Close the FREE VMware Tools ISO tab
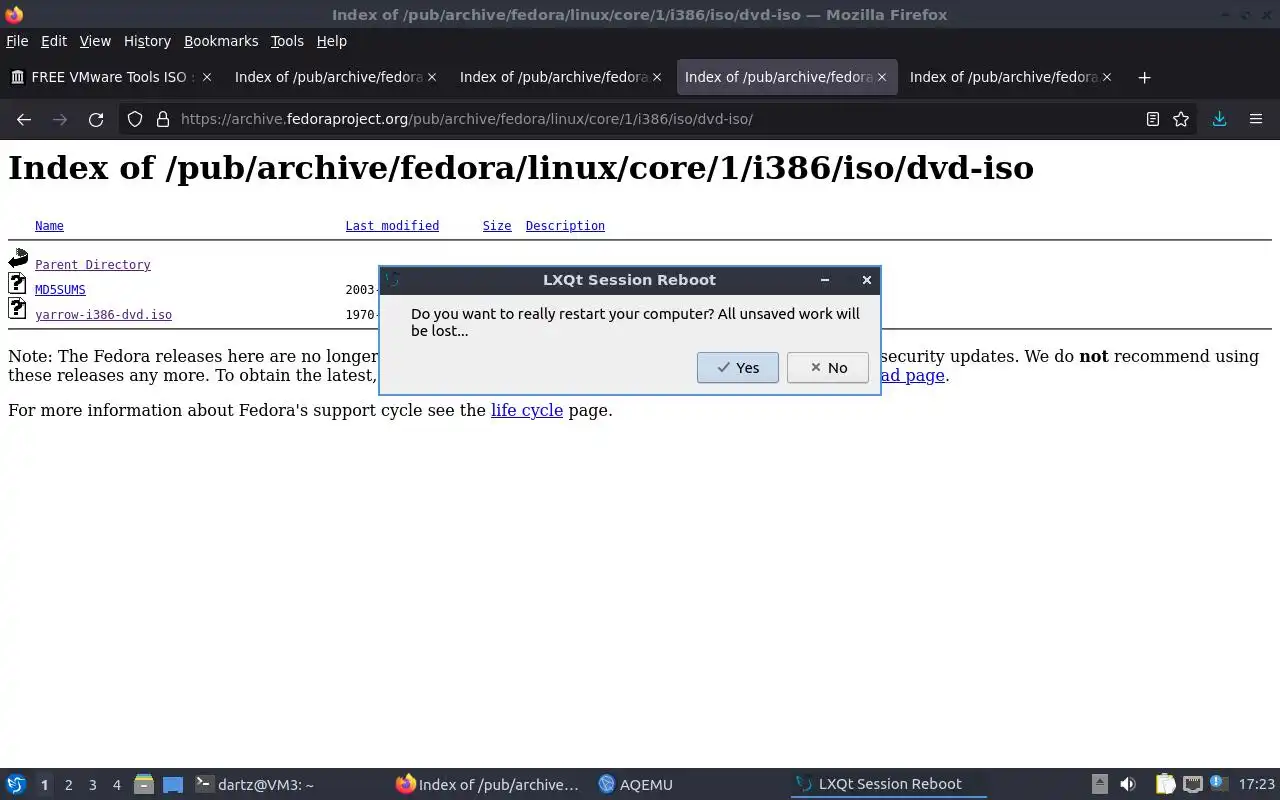Screen dimensions: 1280x800 pos(206,77)
